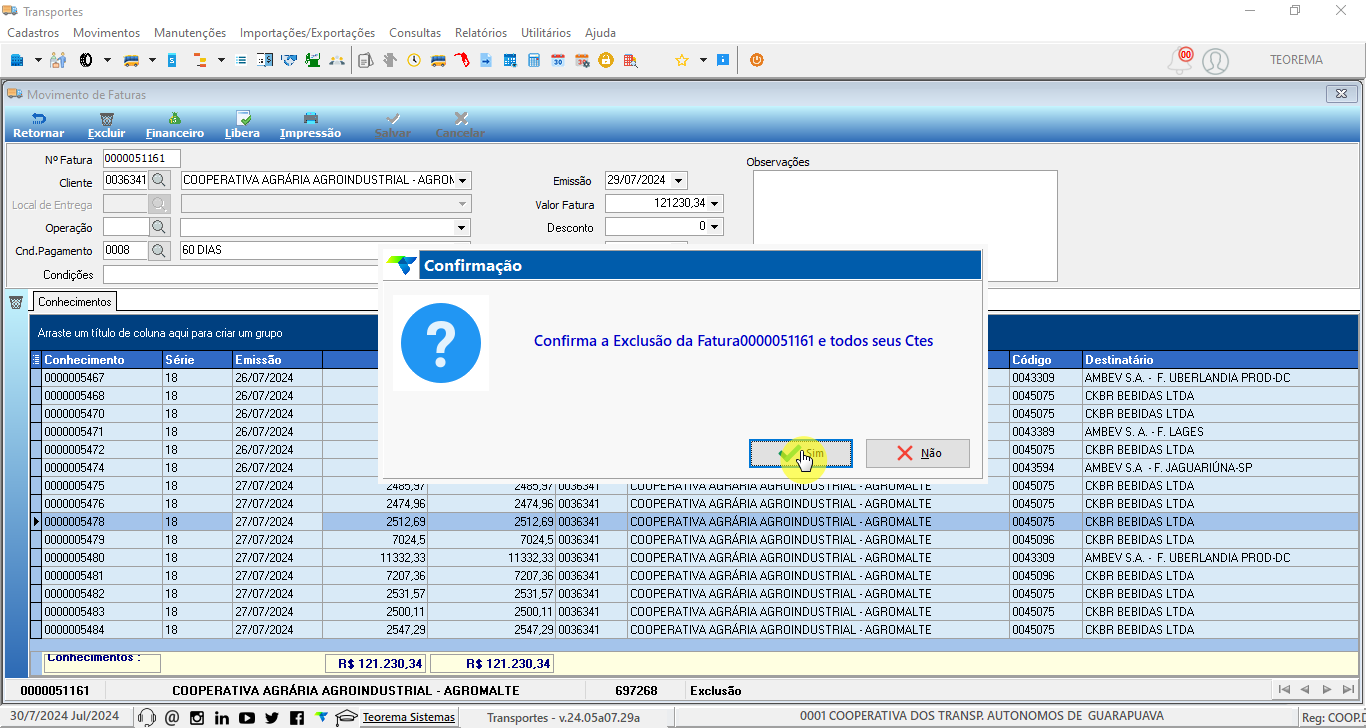Viewport: 1366px width, 728px height.
Task: Click the orange power button icon
Action: pyautogui.click(x=756, y=60)
